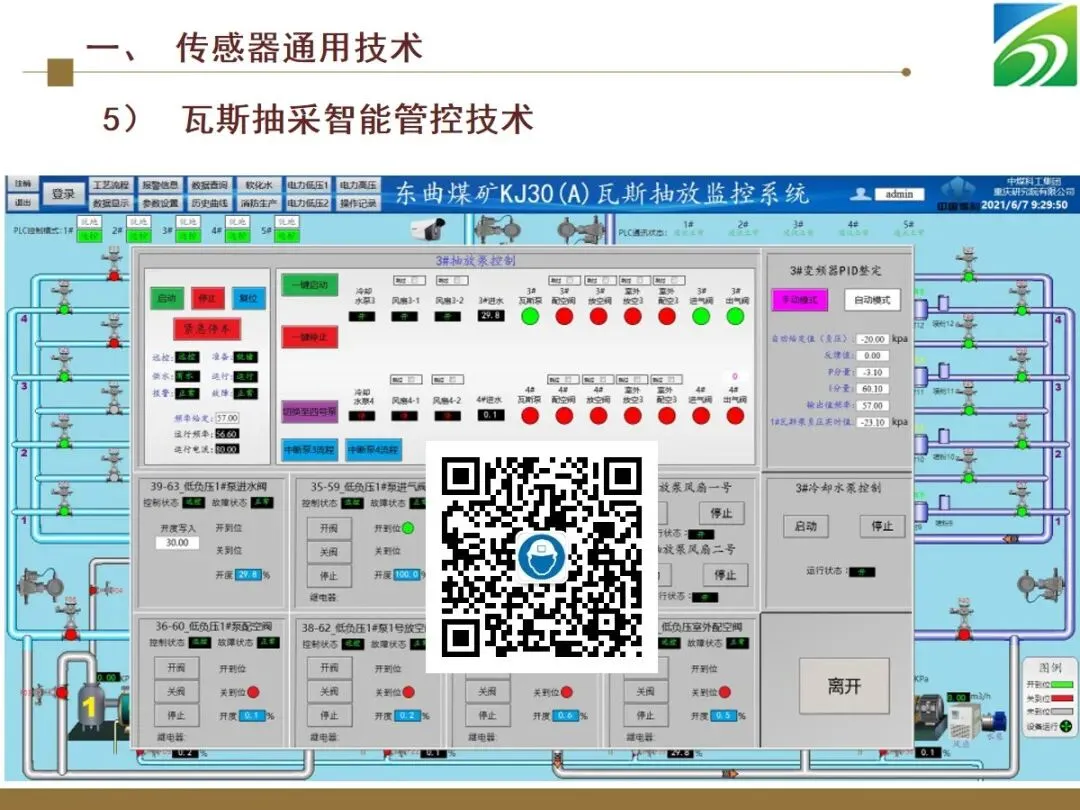
Task: Click the green 开到位 light in the 35-59 panel
Action: (408, 528)
